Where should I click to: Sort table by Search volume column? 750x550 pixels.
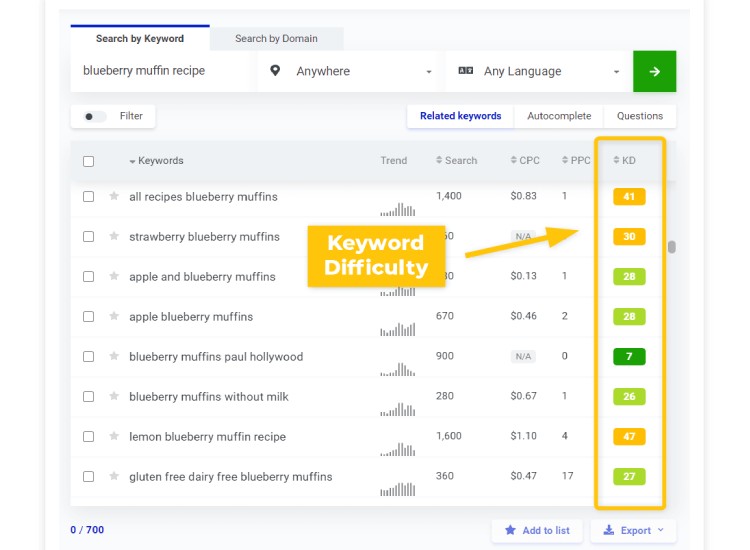click(x=456, y=160)
